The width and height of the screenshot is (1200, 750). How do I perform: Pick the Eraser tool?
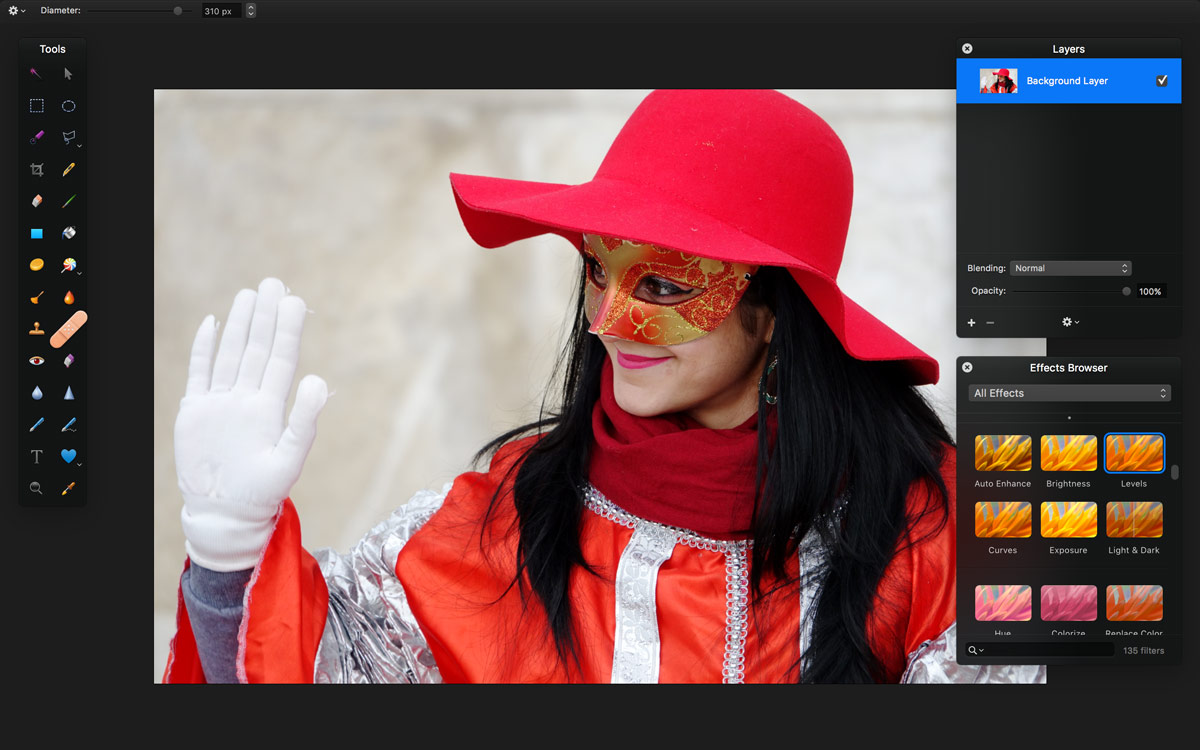[x=37, y=201]
